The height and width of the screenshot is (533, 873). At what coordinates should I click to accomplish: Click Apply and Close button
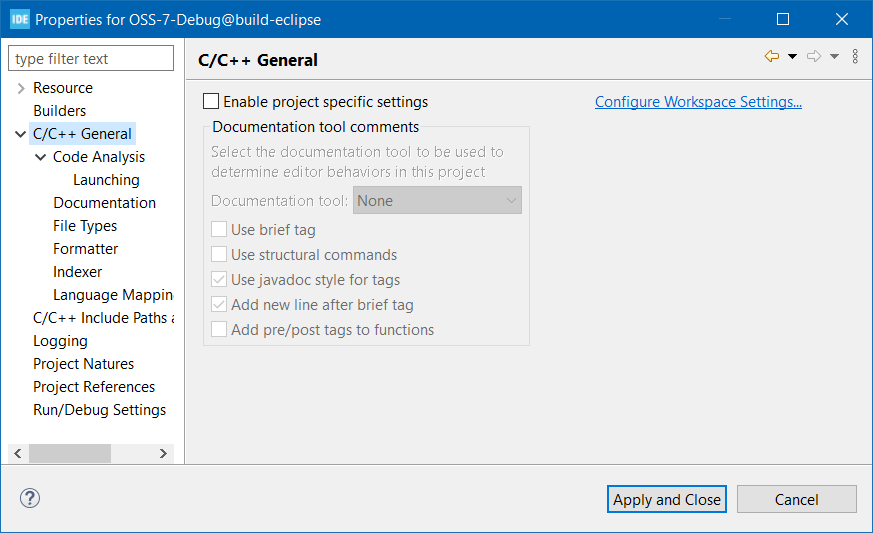click(666, 500)
